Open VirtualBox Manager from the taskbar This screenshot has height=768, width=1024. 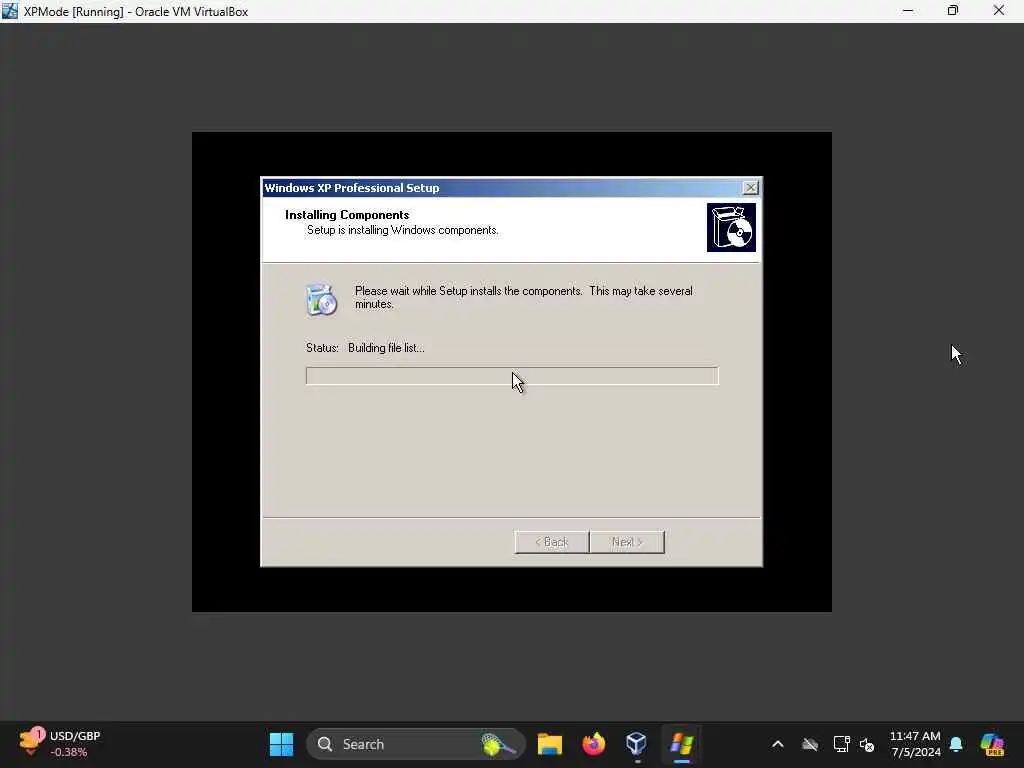coord(636,744)
